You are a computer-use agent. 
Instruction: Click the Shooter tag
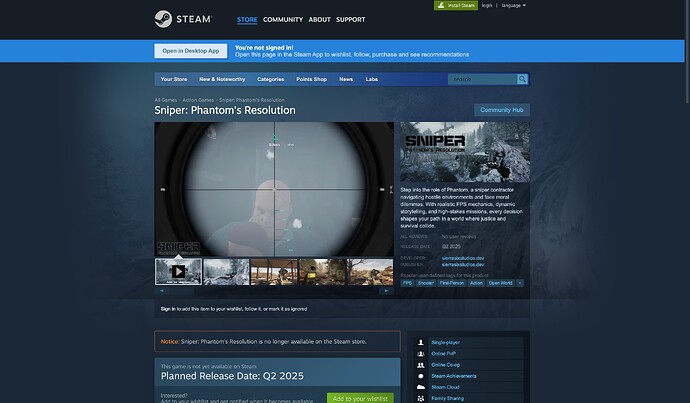[426, 283]
